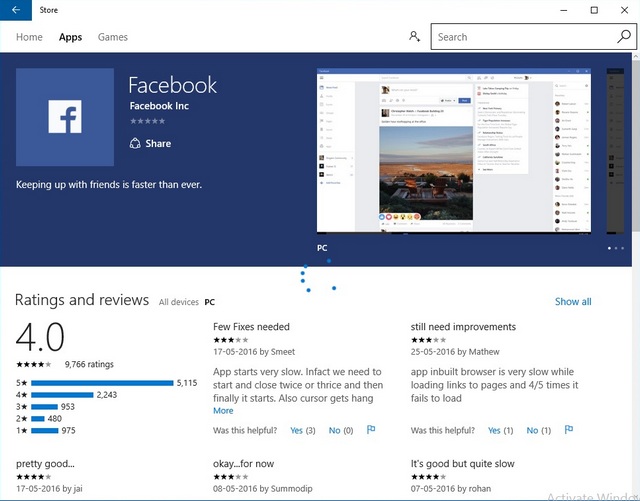Click the Facebook app logo tile
The image size is (640, 501).
click(x=65, y=117)
